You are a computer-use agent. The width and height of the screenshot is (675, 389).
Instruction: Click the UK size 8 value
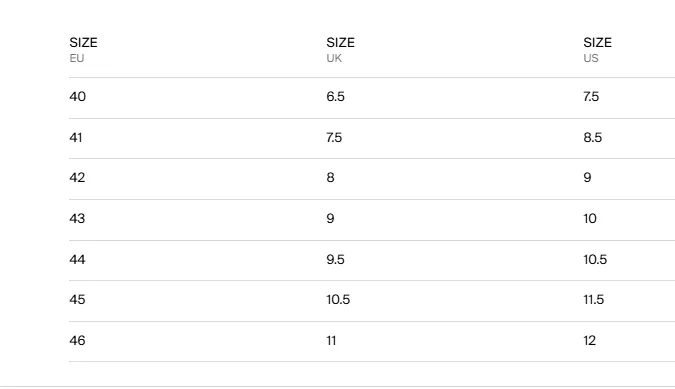point(330,177)
